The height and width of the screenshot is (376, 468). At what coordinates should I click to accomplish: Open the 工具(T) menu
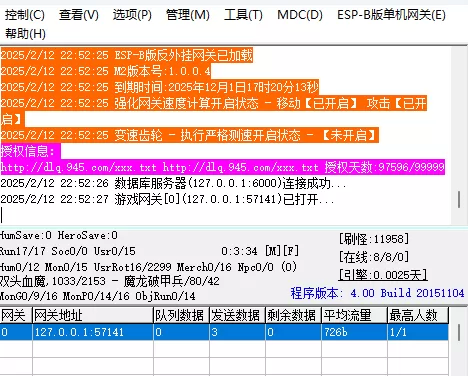coord(243,15)
